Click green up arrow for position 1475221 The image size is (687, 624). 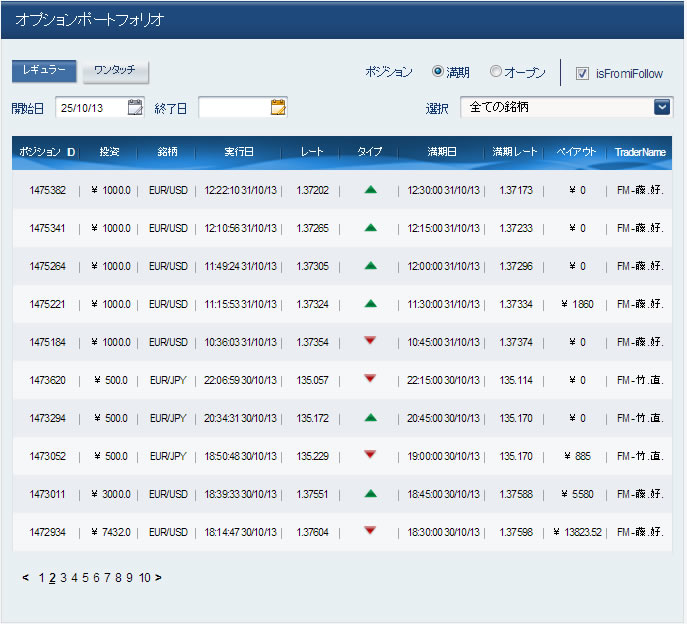(x=371, y=304)
